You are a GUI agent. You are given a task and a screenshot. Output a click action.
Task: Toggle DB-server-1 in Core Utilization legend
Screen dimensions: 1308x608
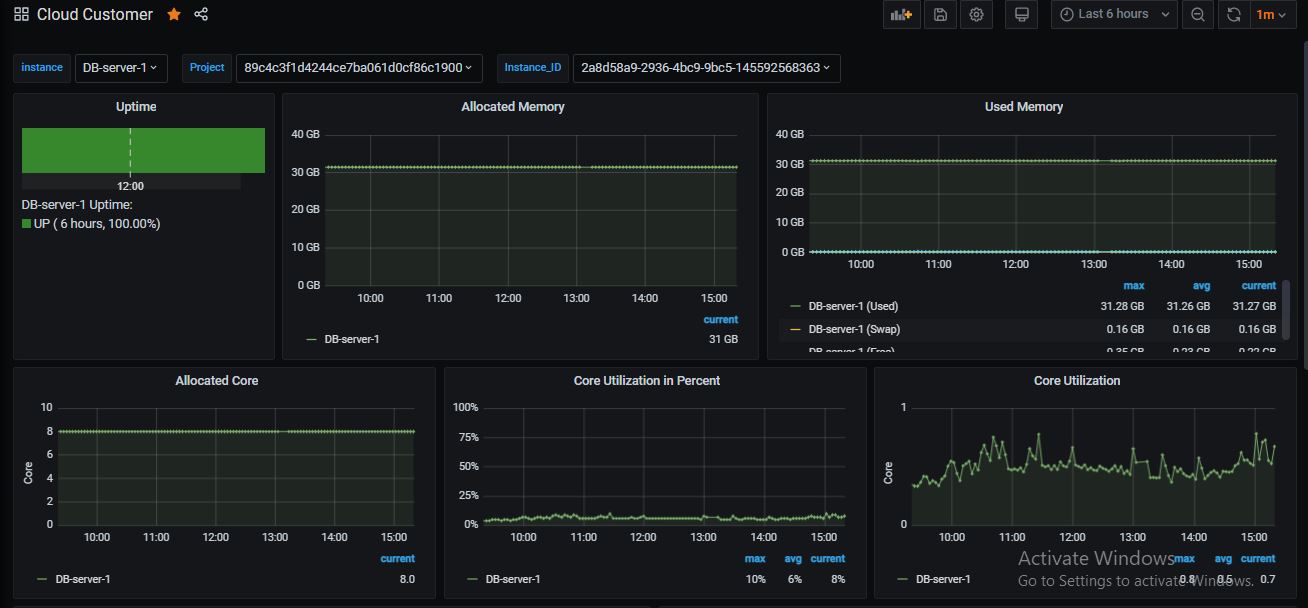point(943,579)
